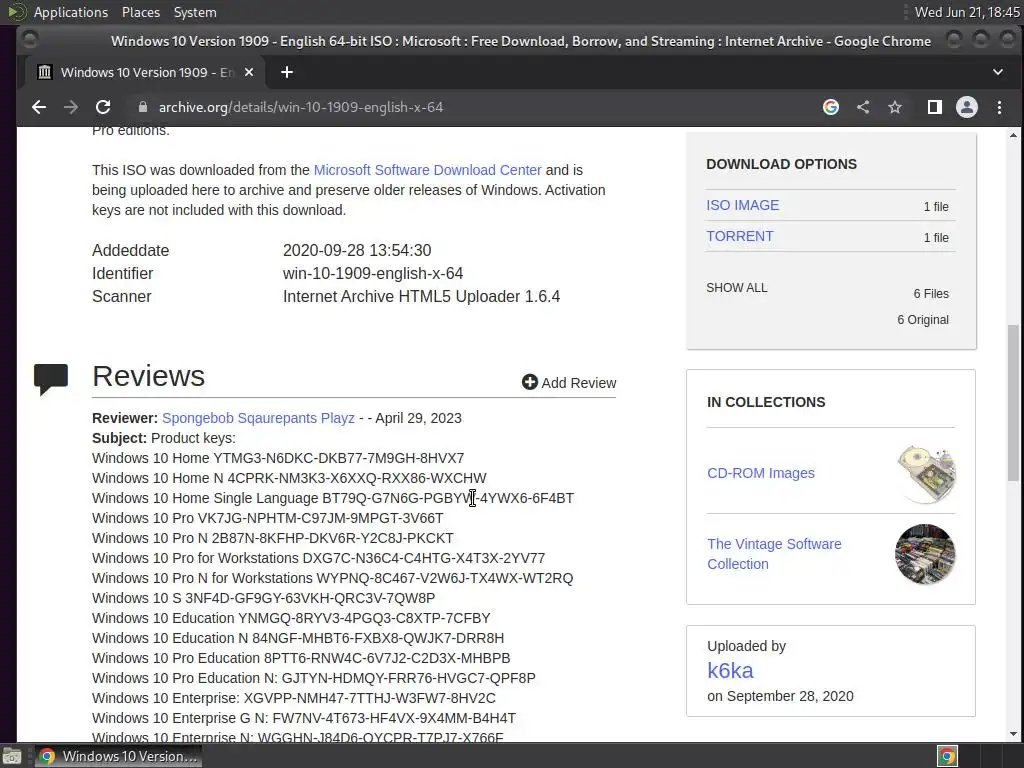The image size is (1024, 768).
Task: Select the Windows 10 Version 1909 tab
Action: tap(145, 72)
